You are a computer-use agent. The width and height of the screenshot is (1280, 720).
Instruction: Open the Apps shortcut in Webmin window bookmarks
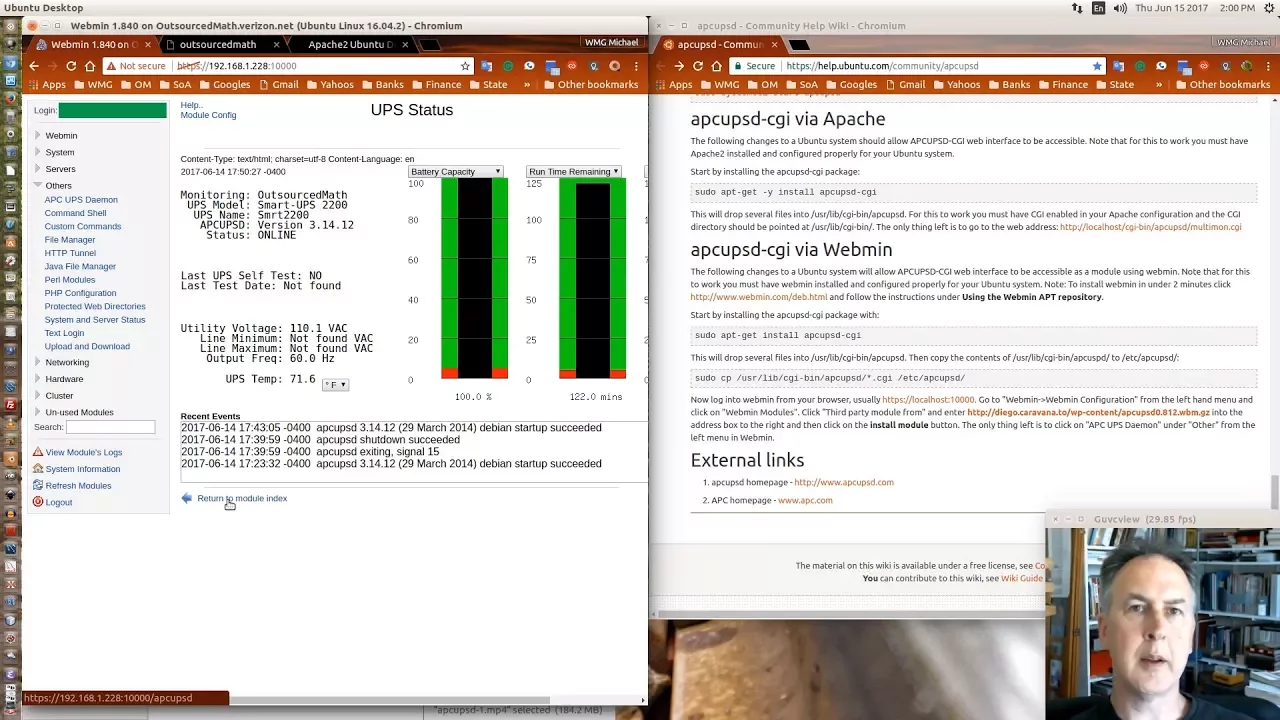tap(46, 85)
